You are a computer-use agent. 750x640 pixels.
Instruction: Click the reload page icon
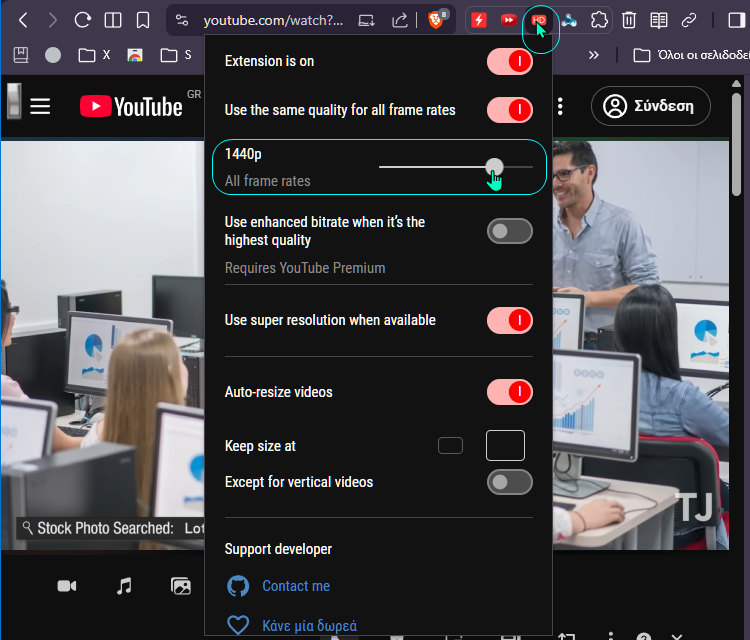point(83,20)
